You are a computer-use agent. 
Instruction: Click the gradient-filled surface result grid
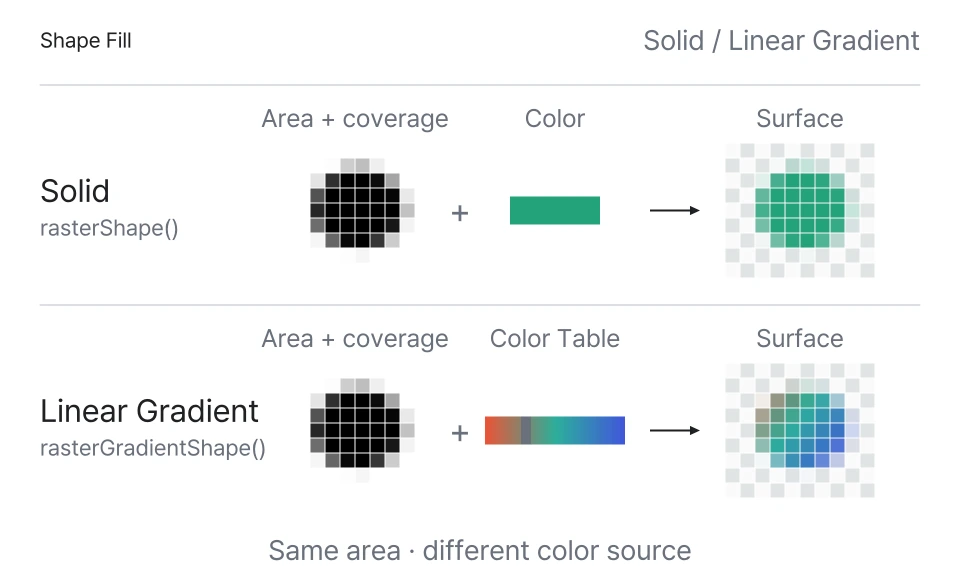(800, 431)
